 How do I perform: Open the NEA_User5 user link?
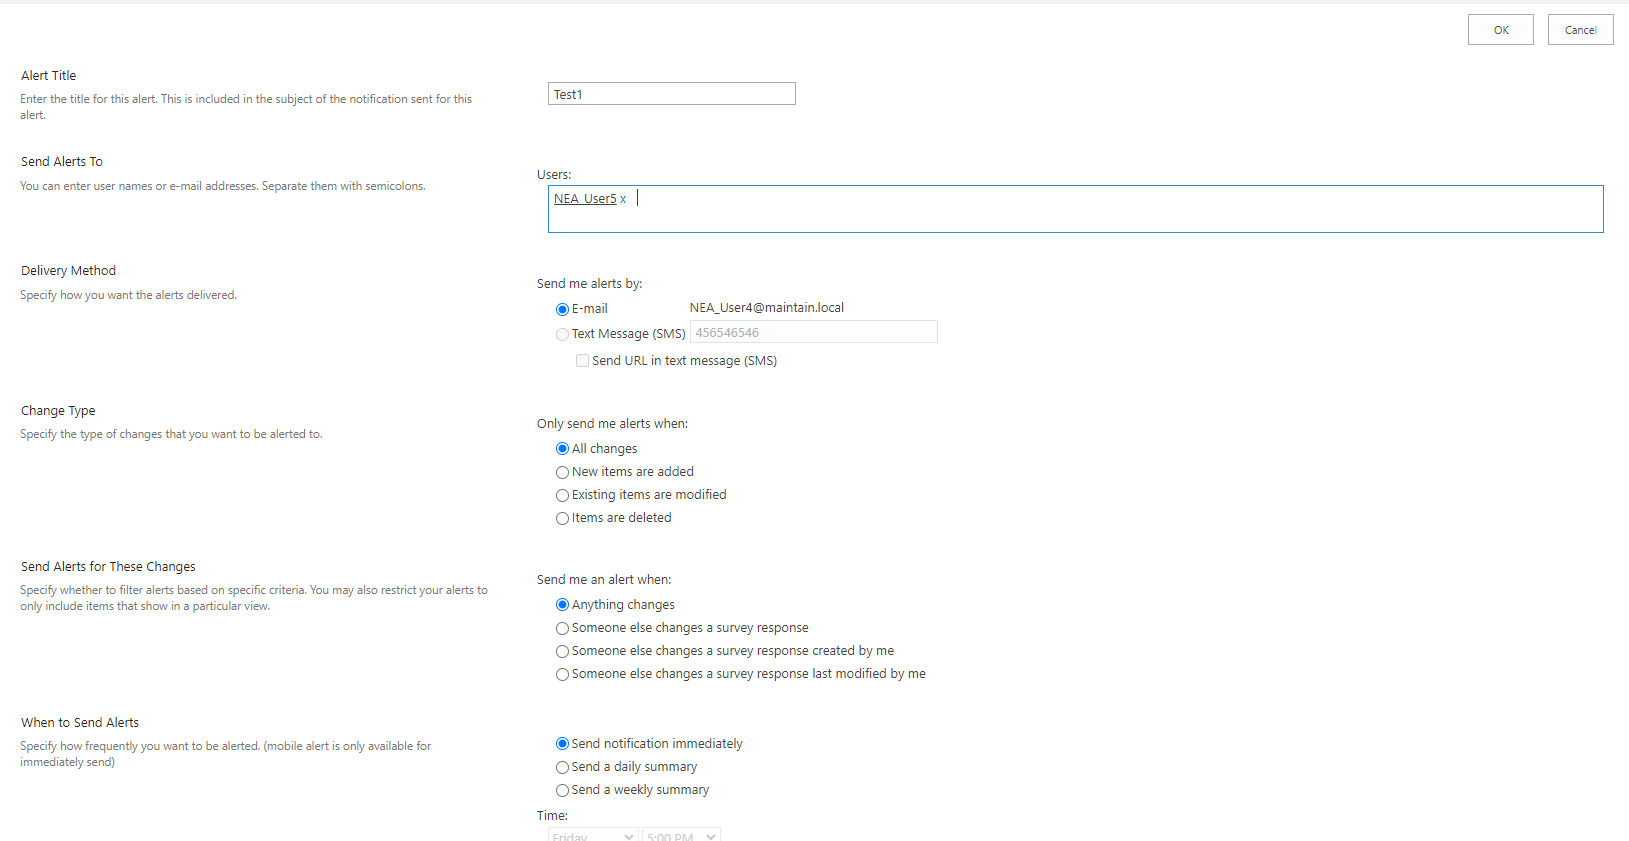[x=585, y=199]
